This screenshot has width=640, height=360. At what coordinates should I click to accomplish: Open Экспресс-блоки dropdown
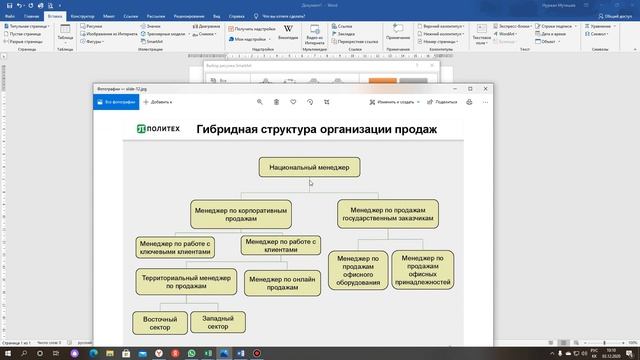[x=513, y=26]
